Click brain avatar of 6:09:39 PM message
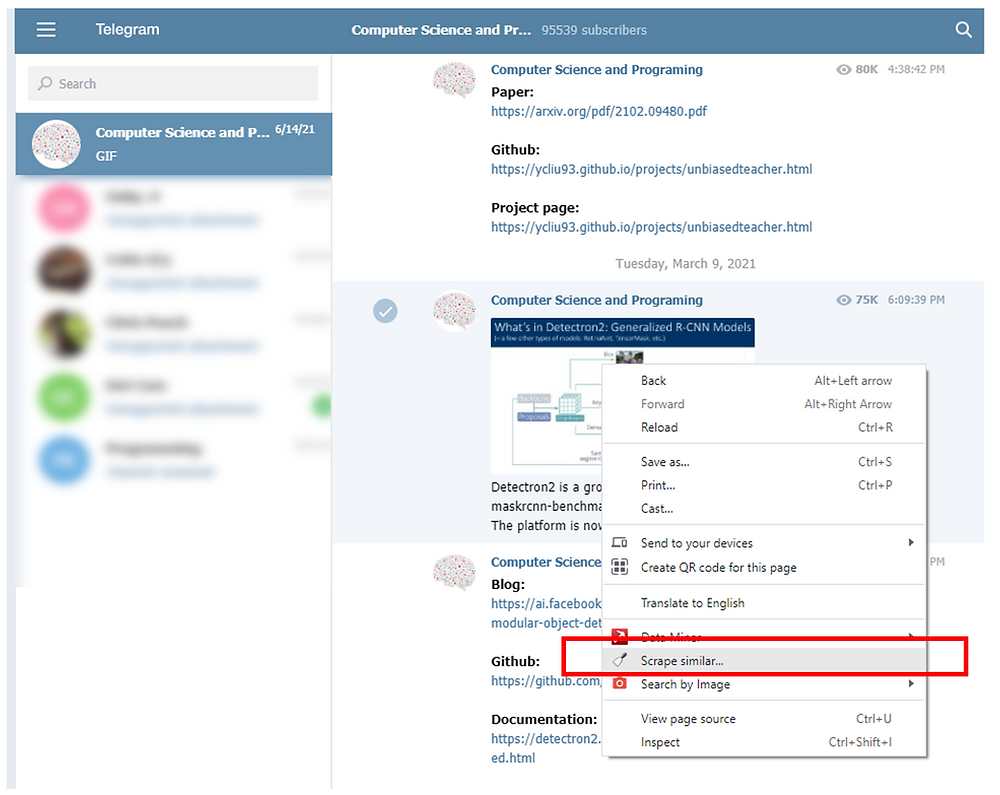Image resolution: width=1000 pixels, height=795 pixels. [454, 311]
